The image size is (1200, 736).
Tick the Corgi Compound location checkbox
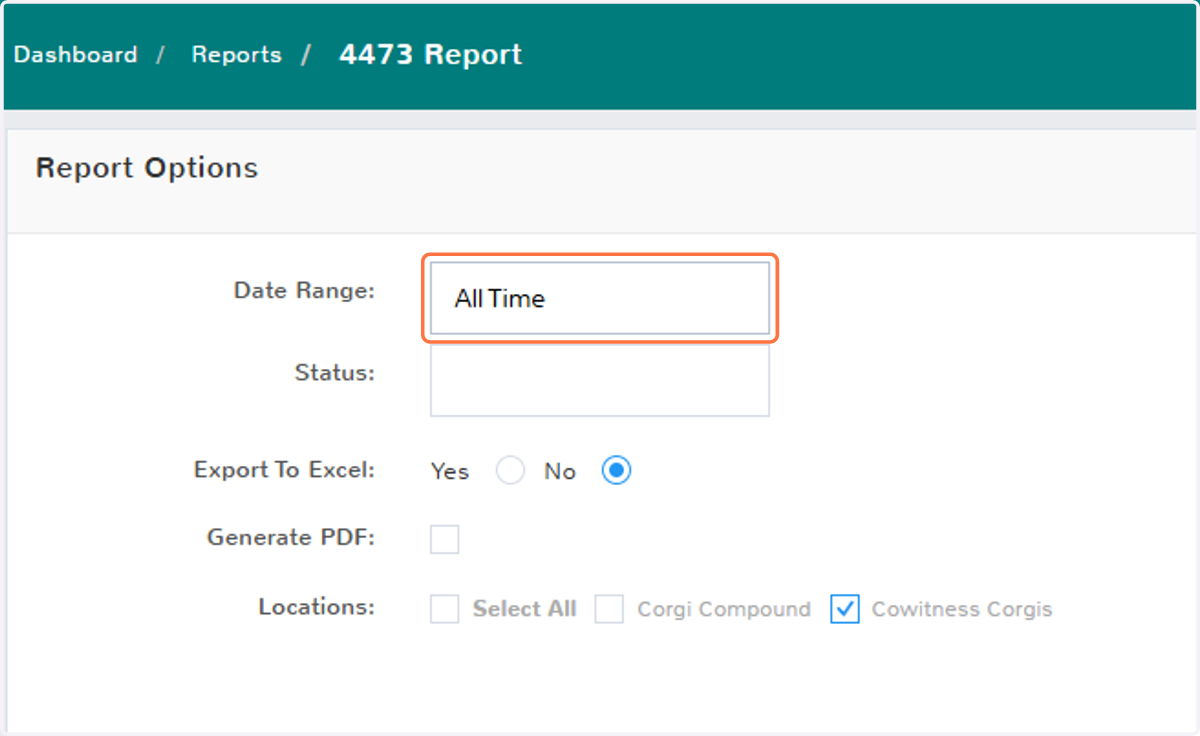[609, 609]
